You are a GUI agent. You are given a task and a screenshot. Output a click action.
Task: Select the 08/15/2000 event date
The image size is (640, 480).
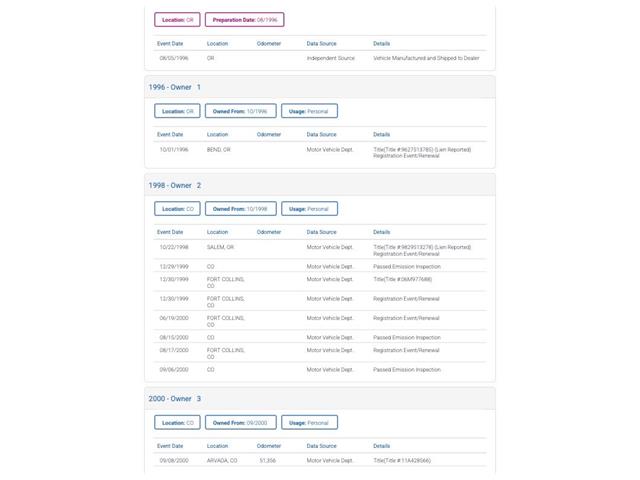click(x=174, y=337)
